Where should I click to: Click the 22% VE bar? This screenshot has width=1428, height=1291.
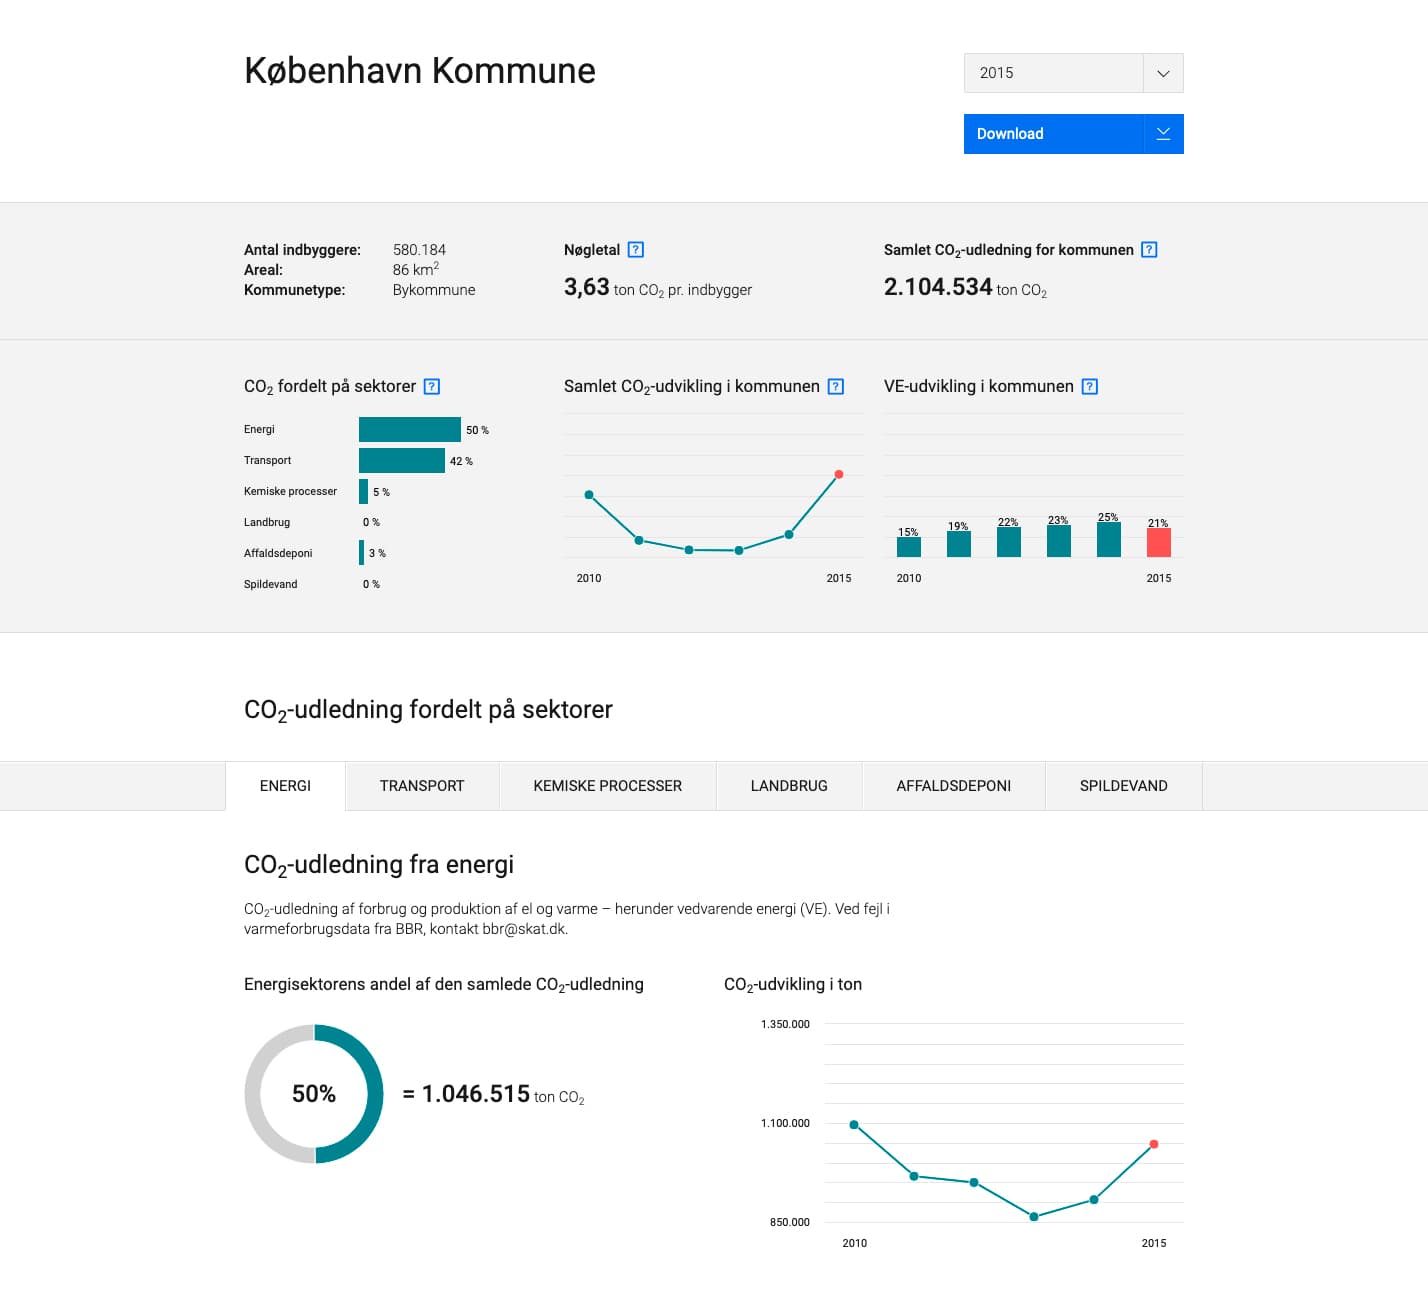point(1009,542)
